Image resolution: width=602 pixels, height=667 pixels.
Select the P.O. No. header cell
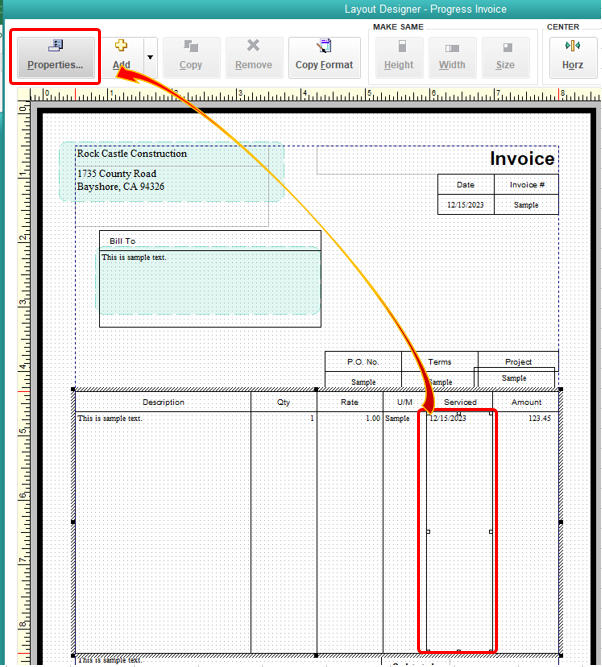(x=363, y=362)
